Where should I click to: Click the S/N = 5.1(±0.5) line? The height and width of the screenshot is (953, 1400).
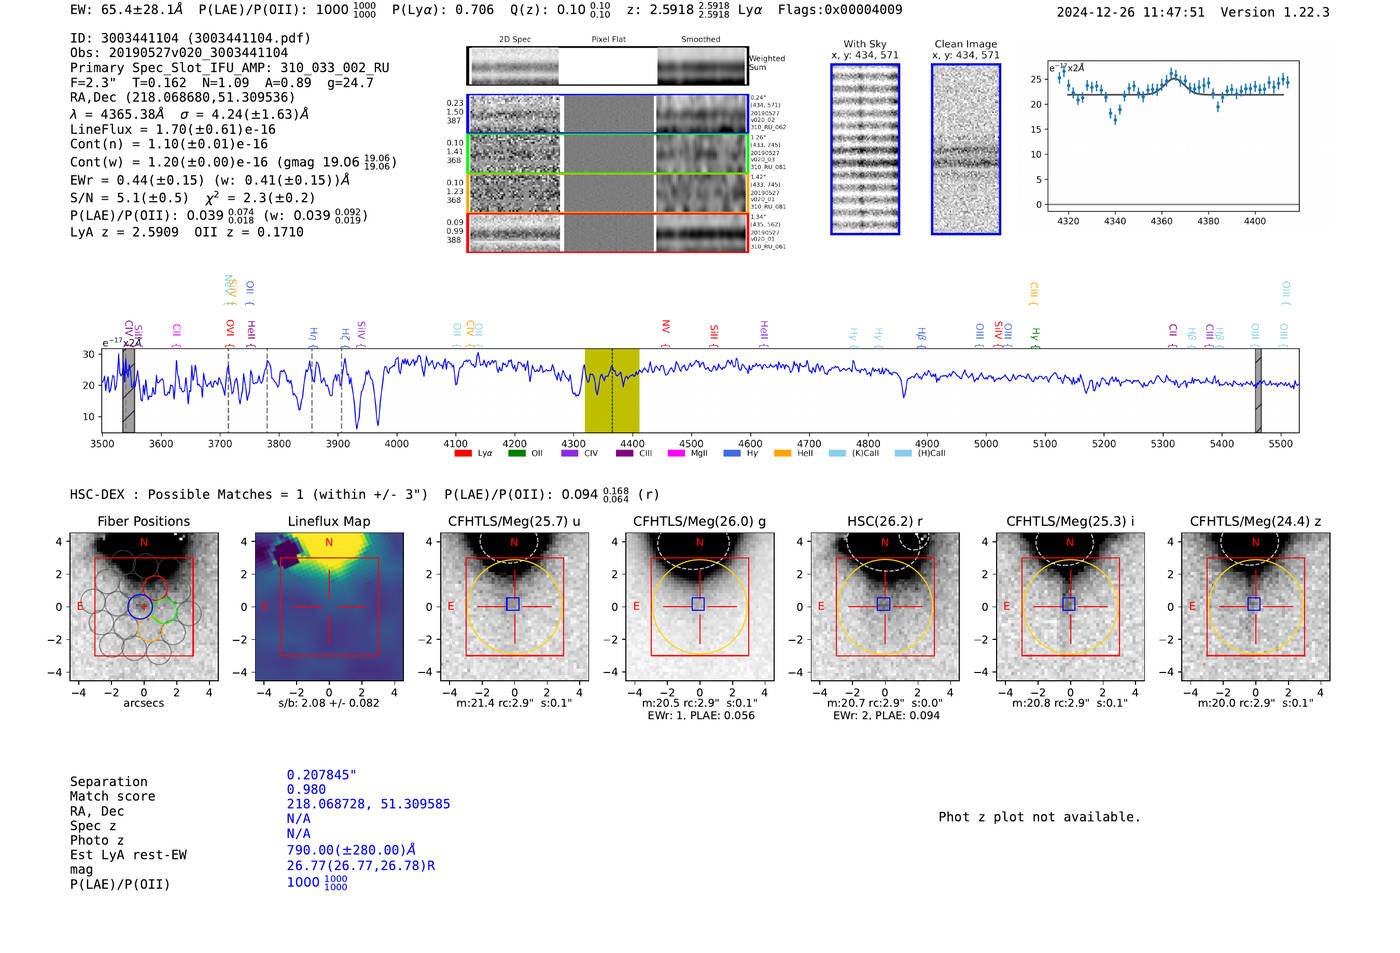pyautogui.click(x=192, y=198)
